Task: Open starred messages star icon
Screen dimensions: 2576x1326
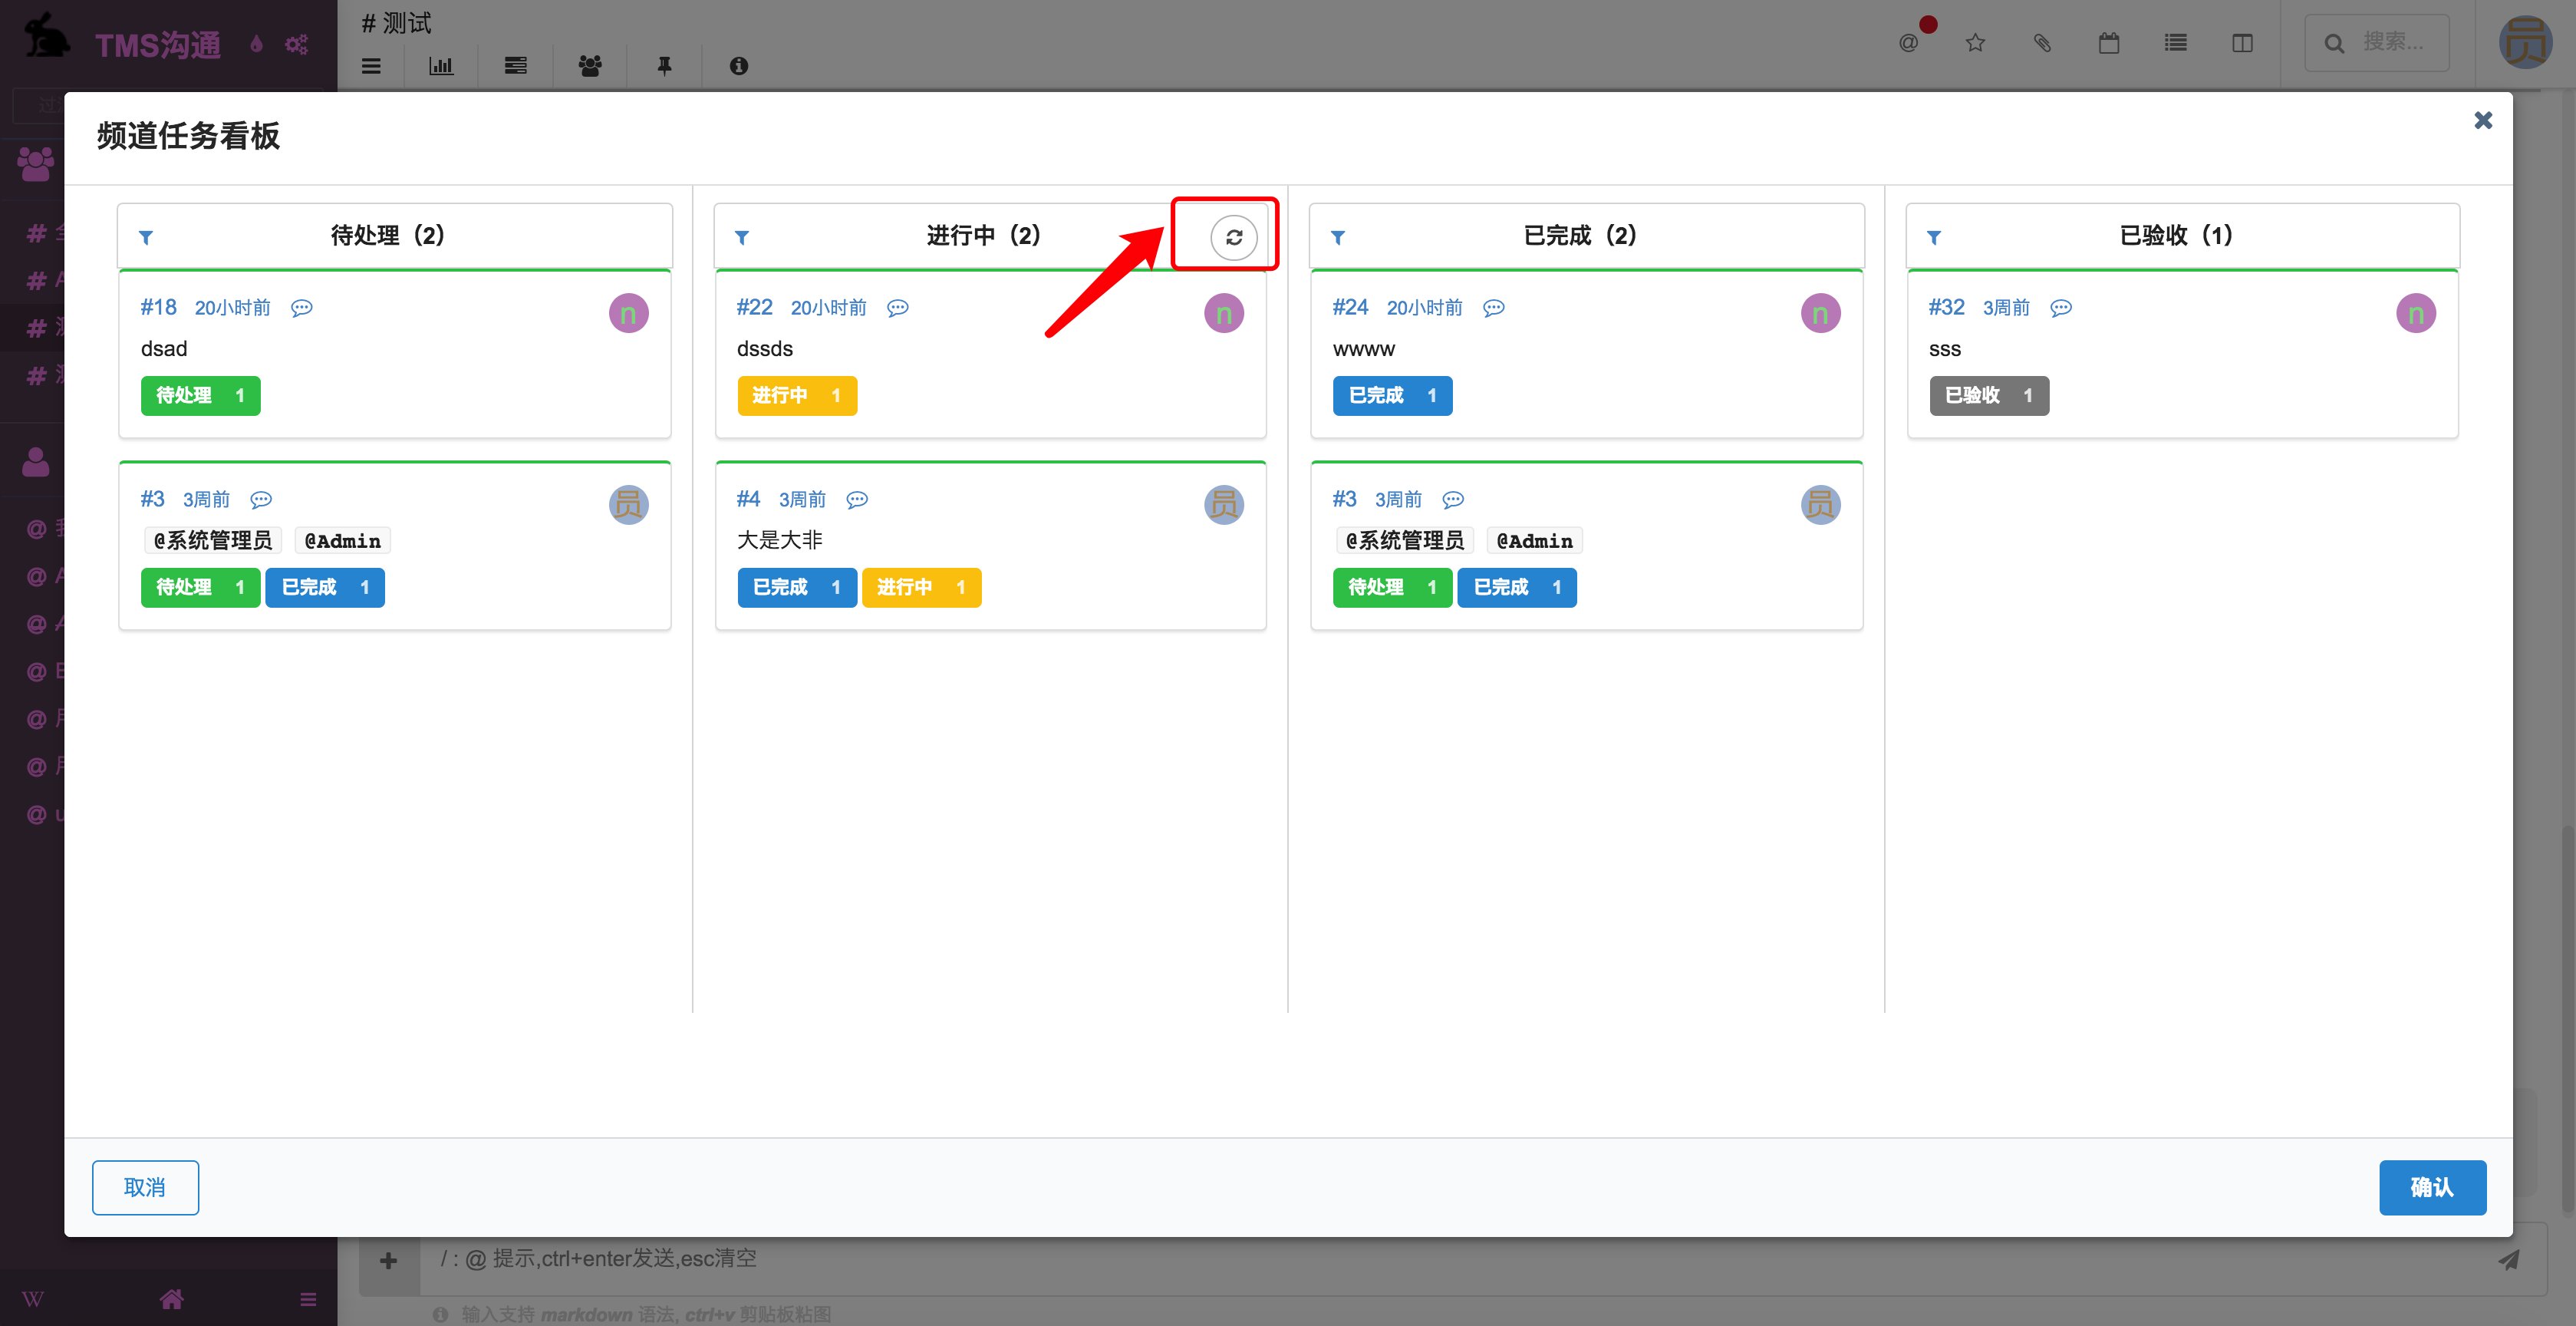Action: (1975, 43)
